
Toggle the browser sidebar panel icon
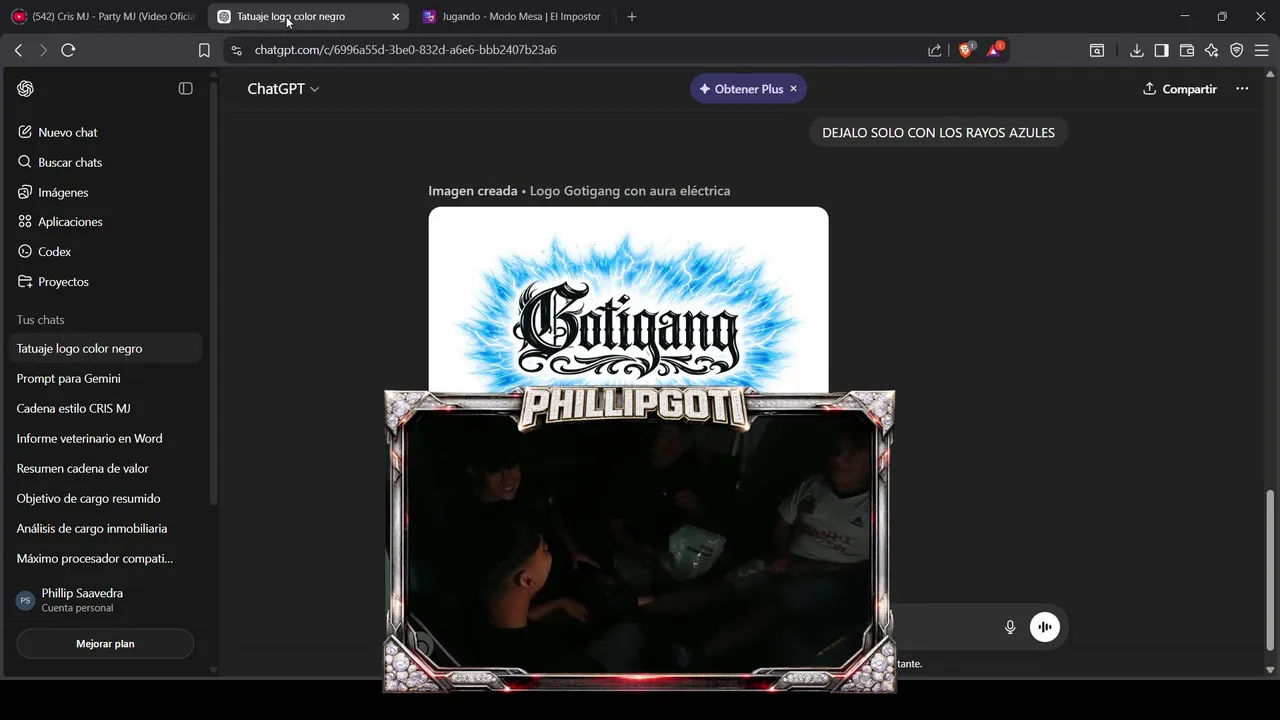1161,50
